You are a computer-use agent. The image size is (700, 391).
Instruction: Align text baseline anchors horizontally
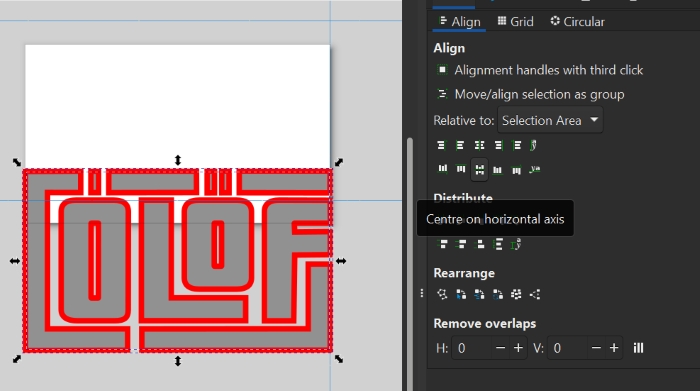(x=534, y=146)
